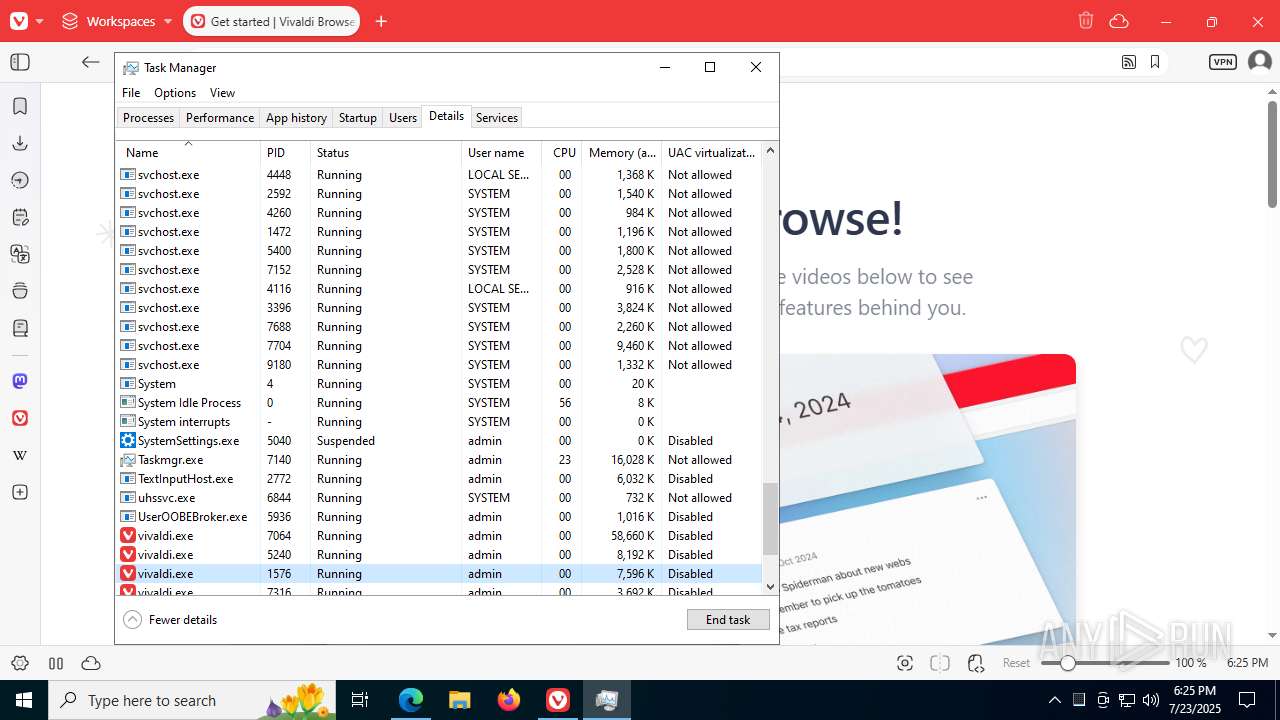The width and height of the screenshot is (1280, 720).
Task: Switch to the App history tab
Action: (296, 118)
